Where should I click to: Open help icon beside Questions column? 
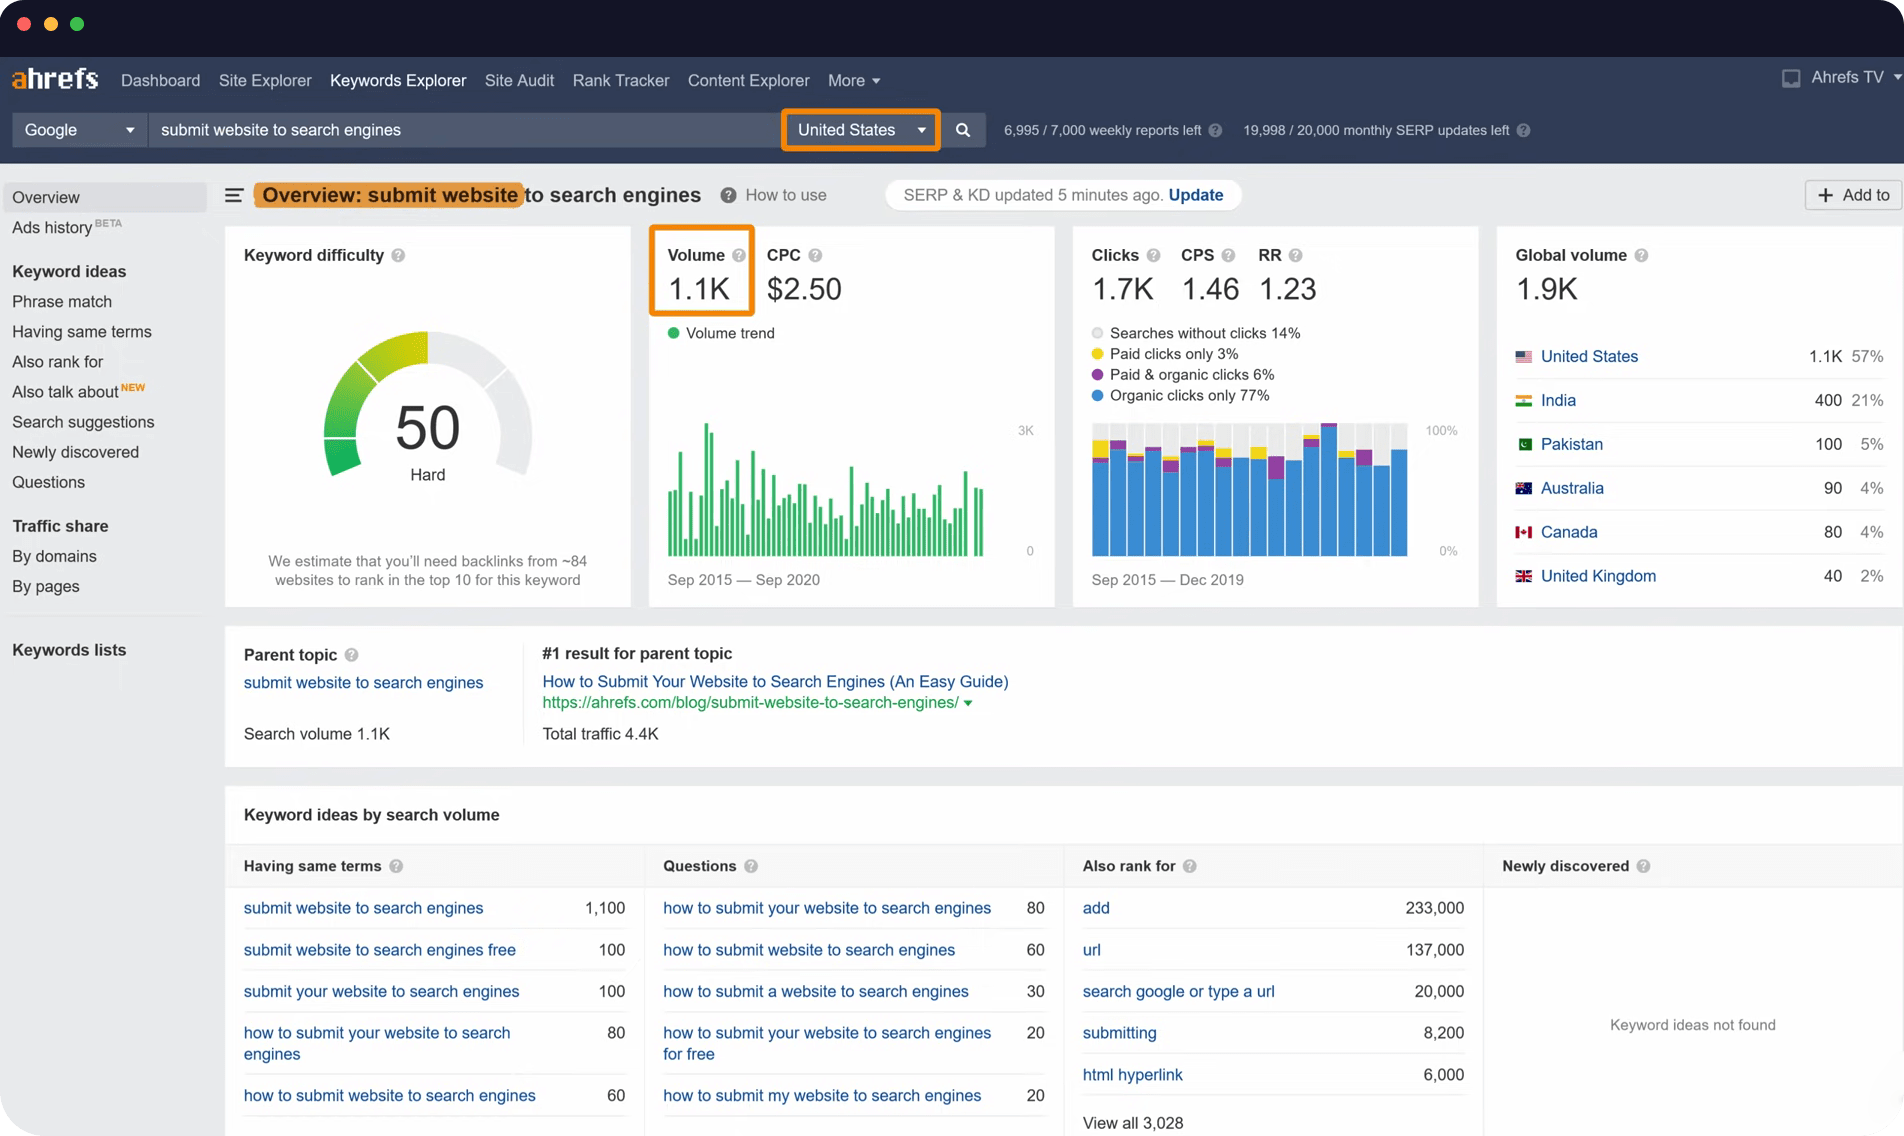[751, 866]
